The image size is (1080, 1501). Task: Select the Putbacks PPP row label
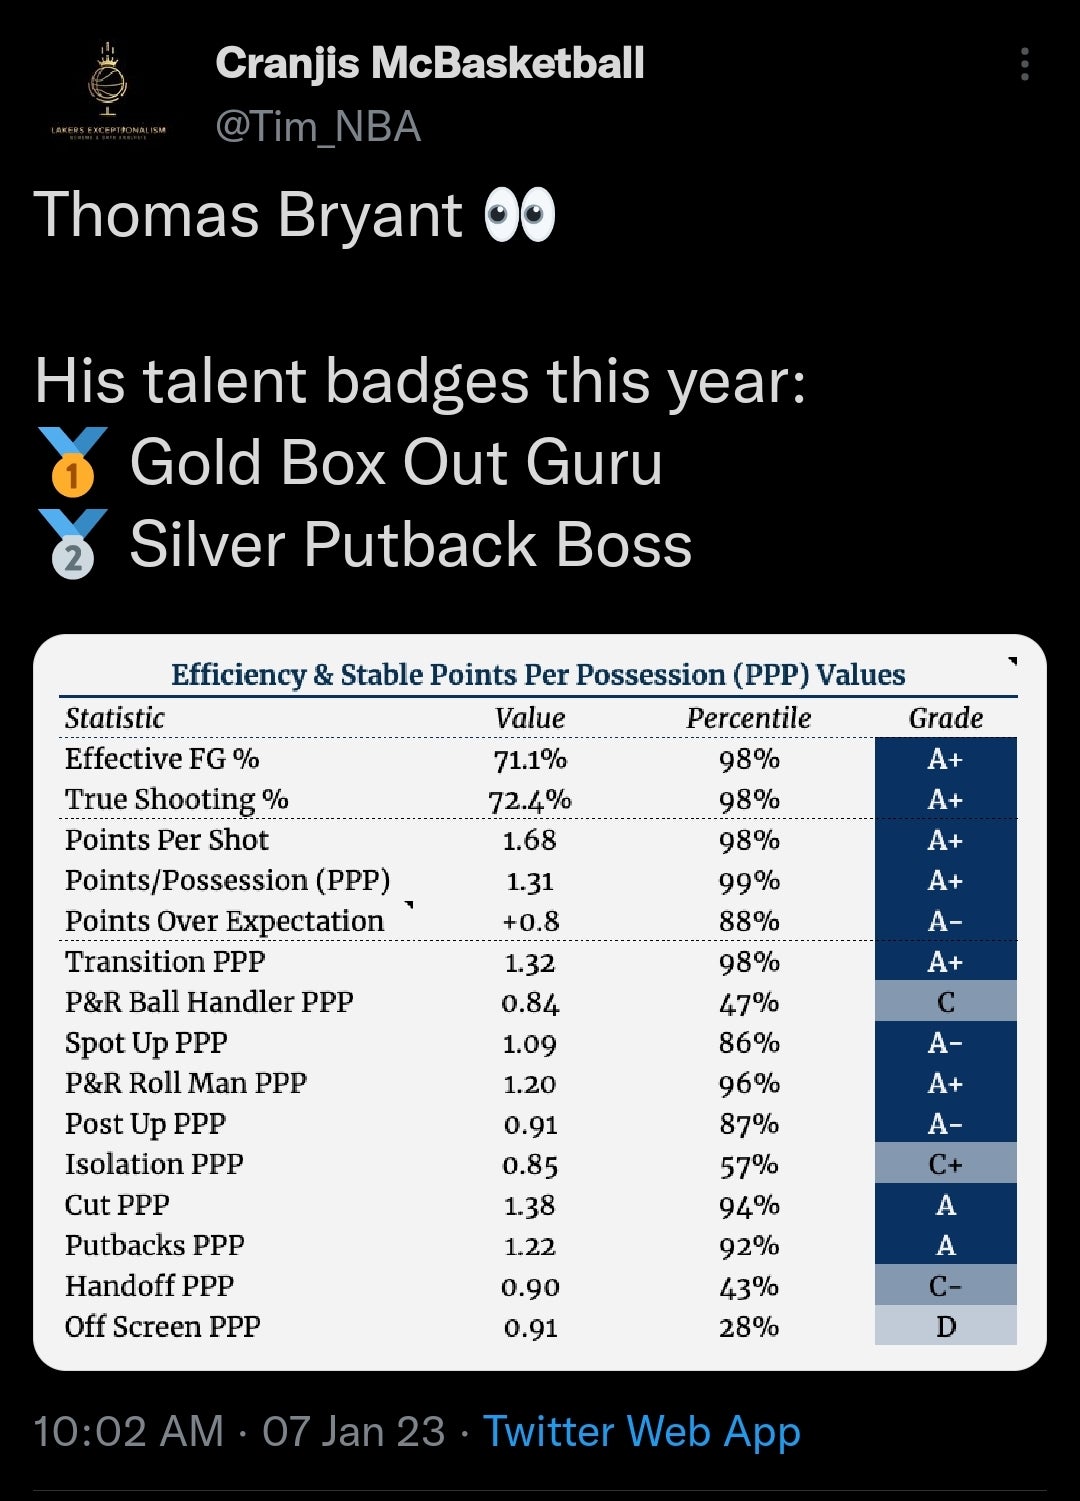[155, 1245]
